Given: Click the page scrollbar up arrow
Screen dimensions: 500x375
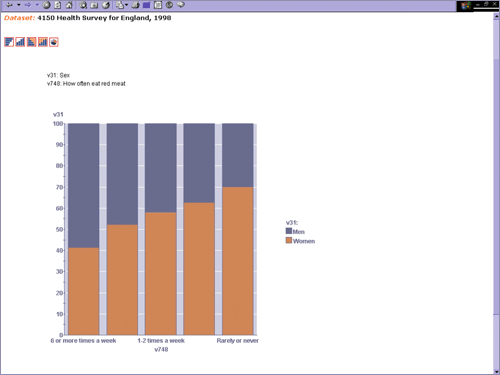Looking at the screenshot, I should pos(496,16).
